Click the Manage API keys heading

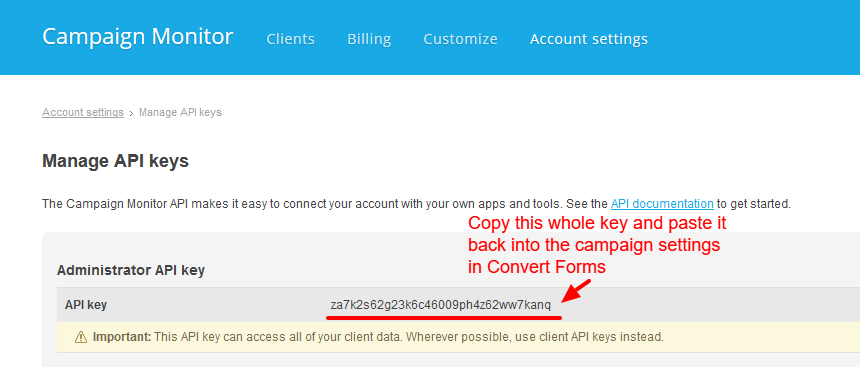click(x=116, y=161)
